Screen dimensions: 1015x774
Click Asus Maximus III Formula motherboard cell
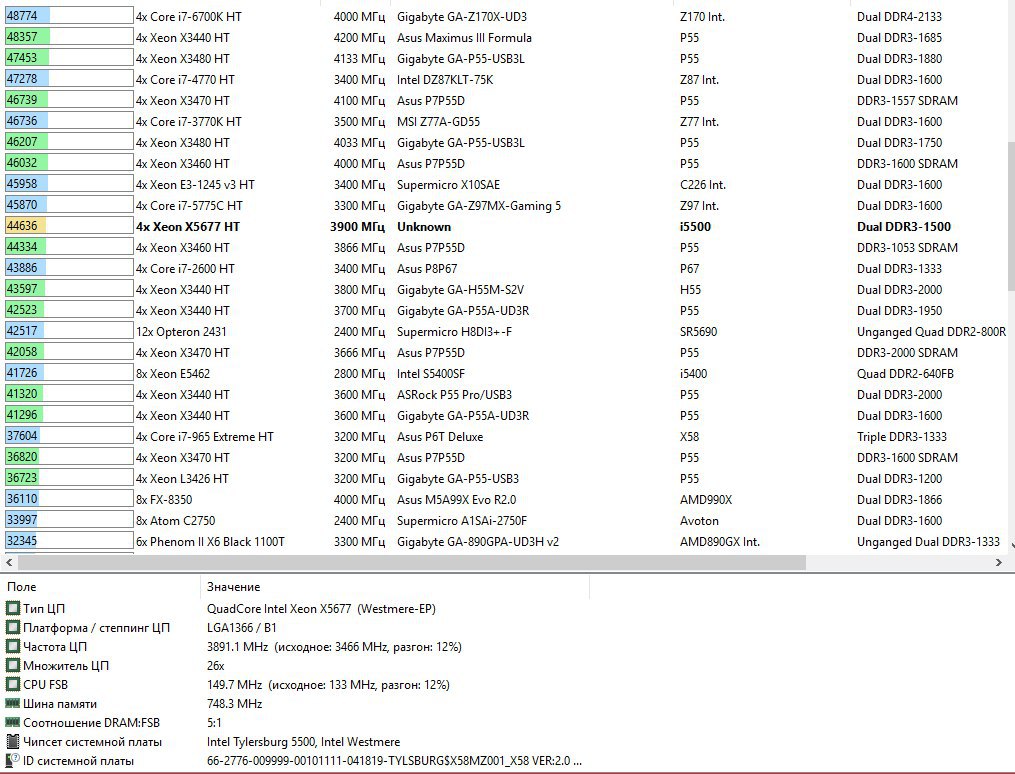(464, 38)
